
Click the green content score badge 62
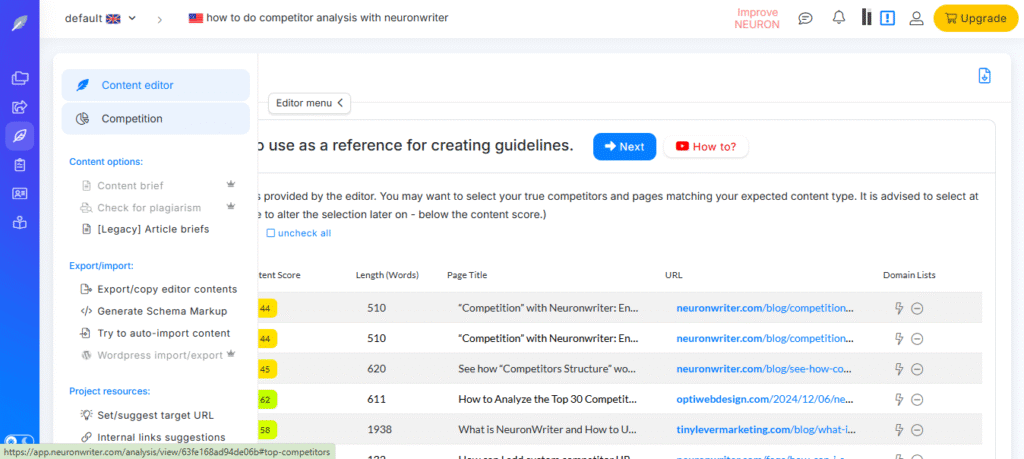pos(268,399)
